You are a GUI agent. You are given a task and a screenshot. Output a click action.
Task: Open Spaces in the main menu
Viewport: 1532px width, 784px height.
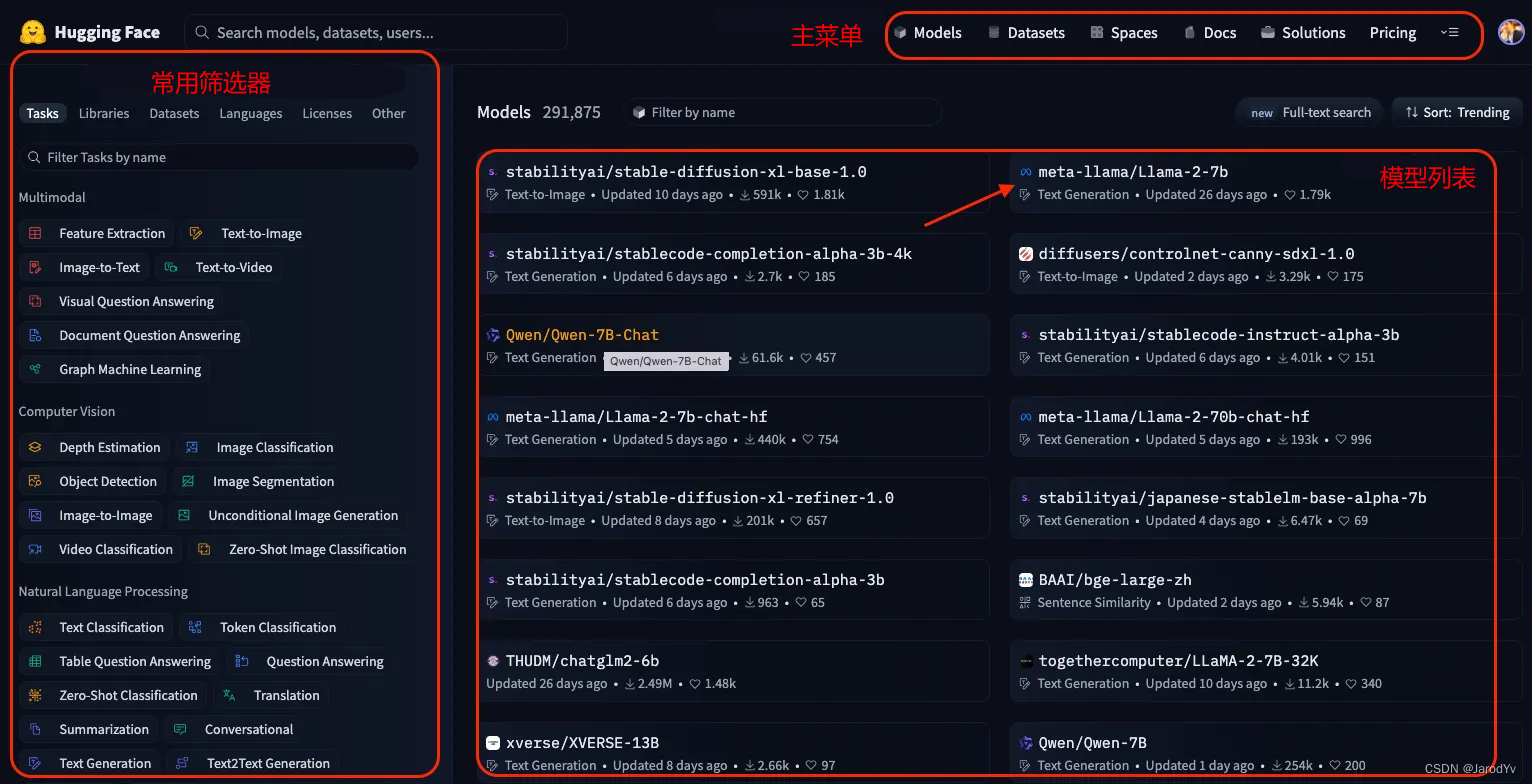[x=1124, y=33]
